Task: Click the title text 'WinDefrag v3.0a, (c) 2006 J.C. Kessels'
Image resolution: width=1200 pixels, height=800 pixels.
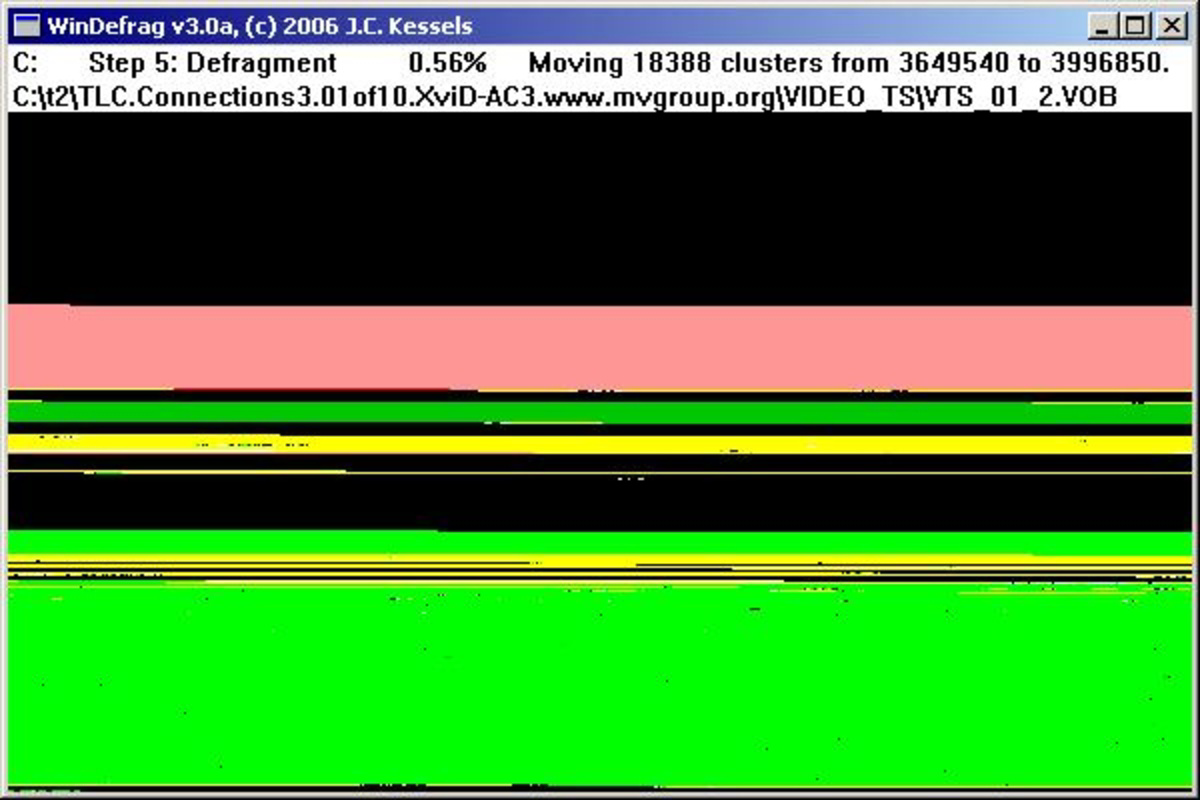Action: click(260, 25)
